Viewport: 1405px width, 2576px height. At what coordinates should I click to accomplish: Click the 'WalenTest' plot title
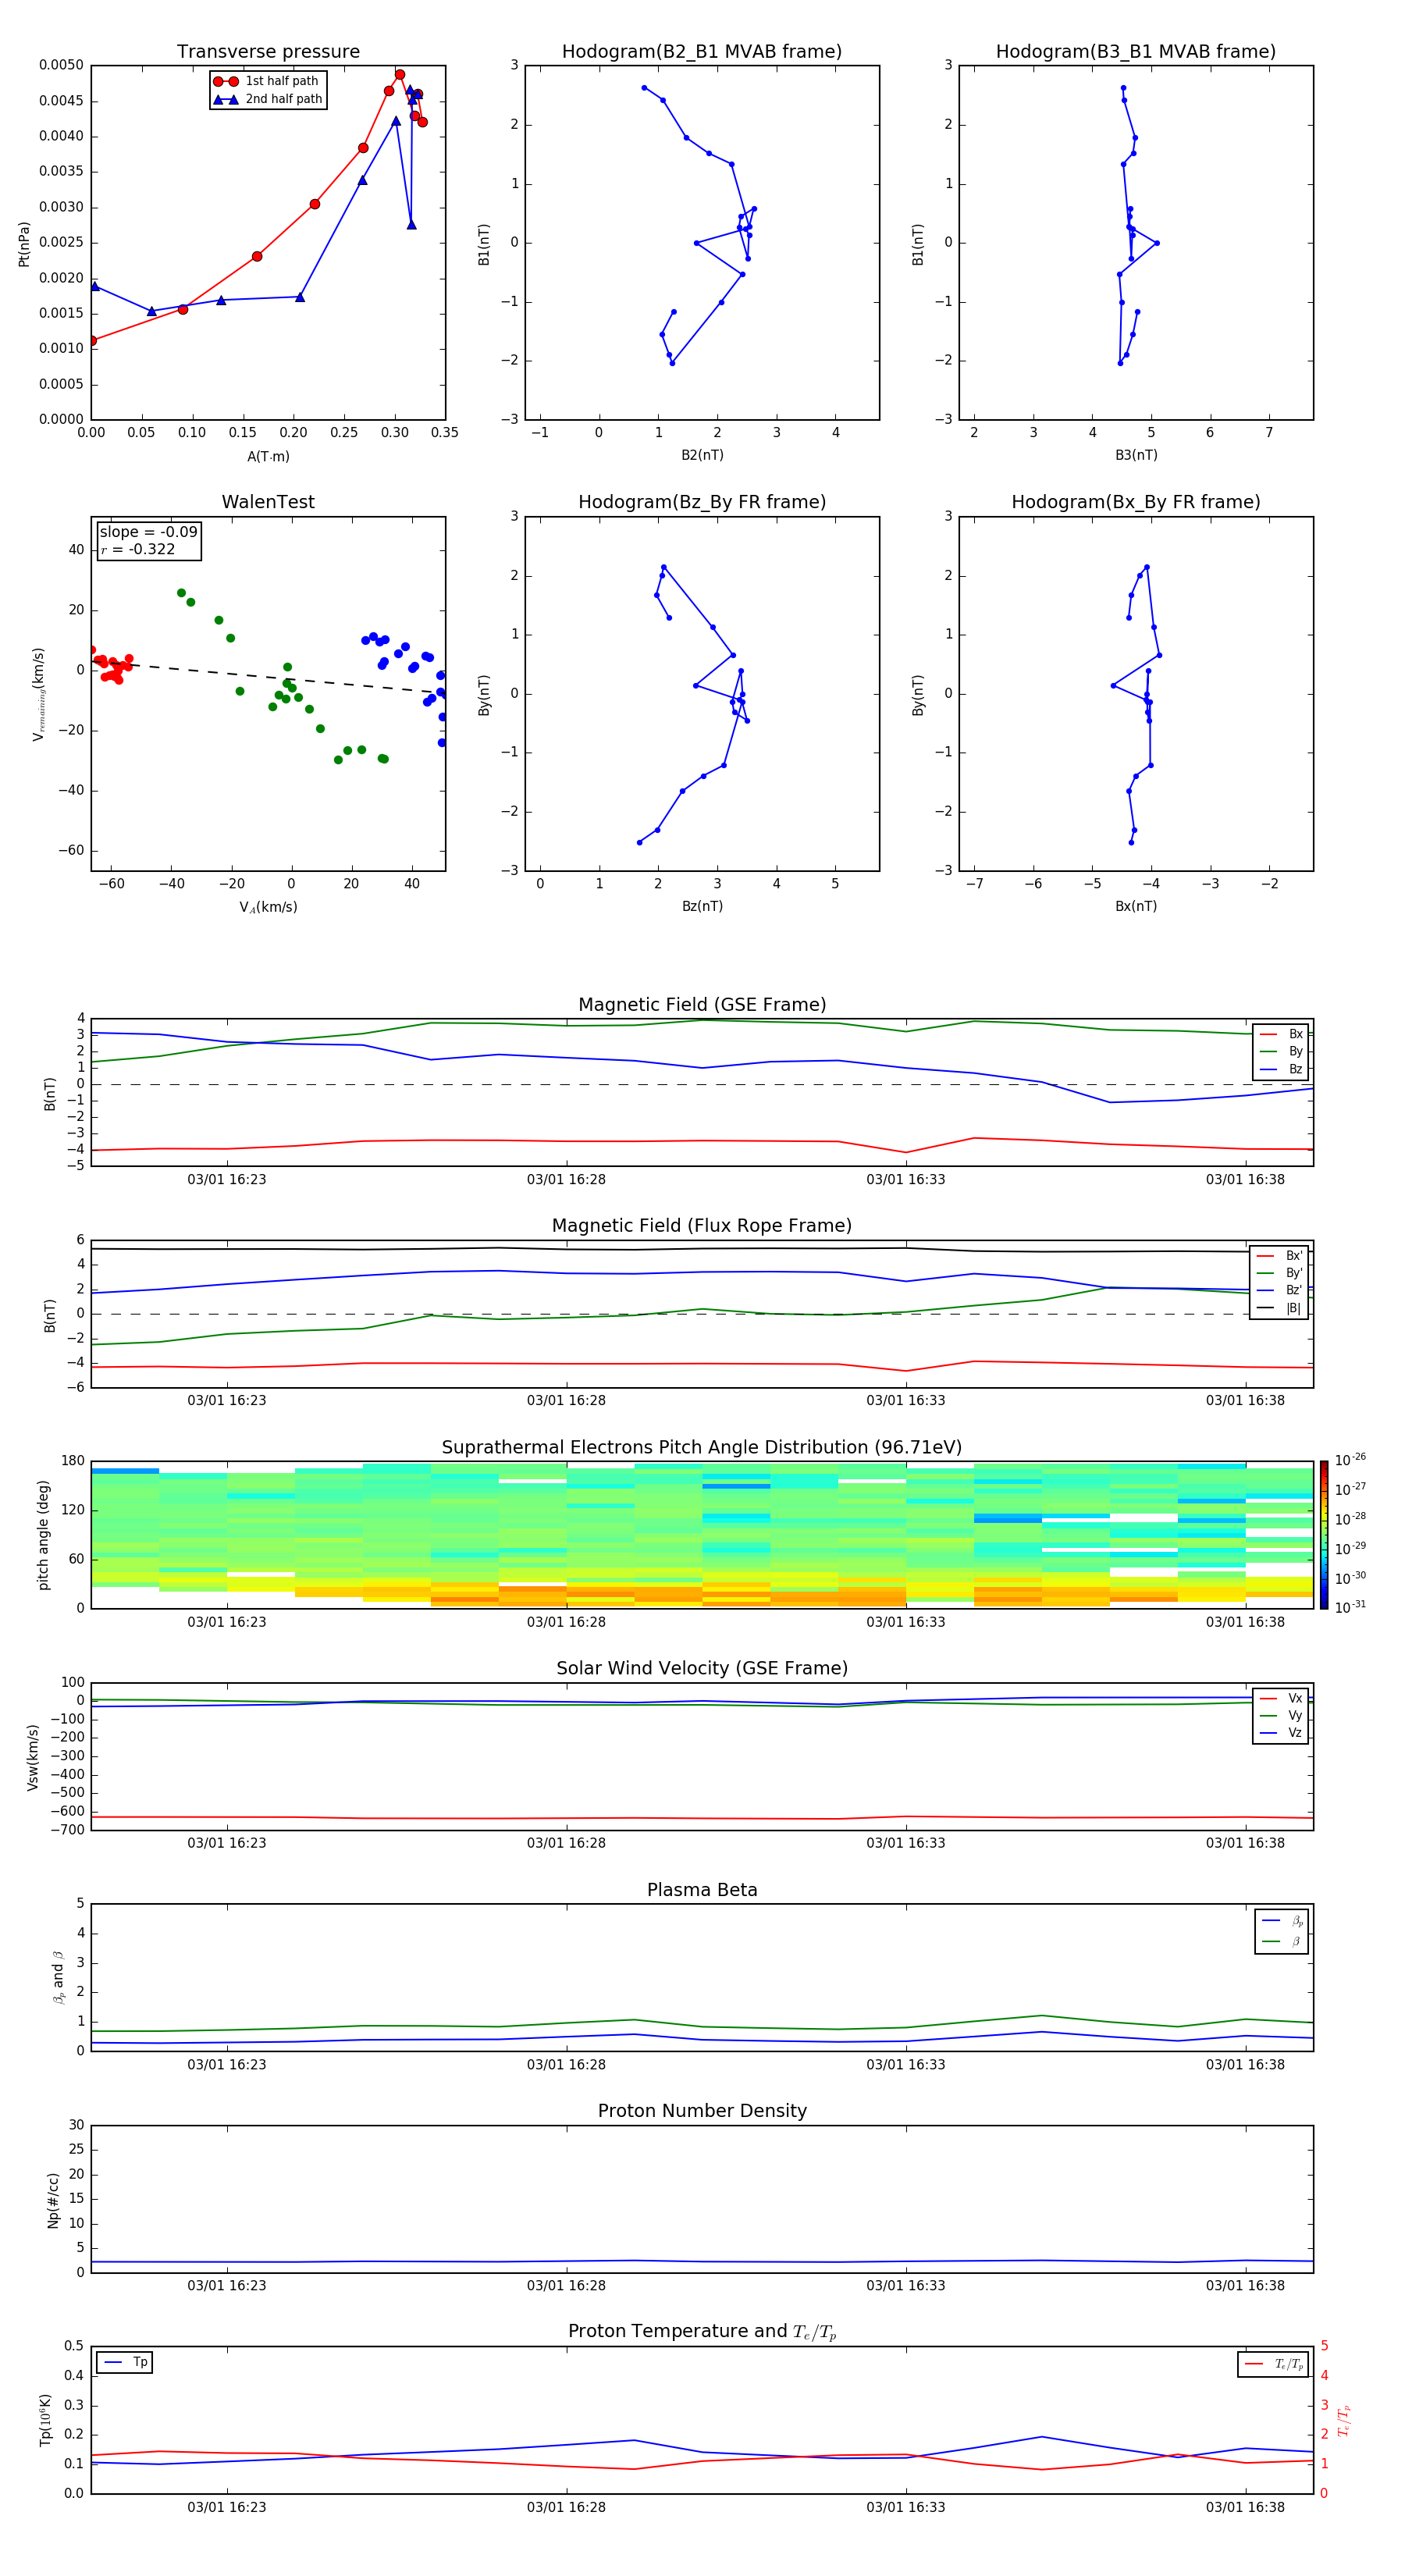268,502
